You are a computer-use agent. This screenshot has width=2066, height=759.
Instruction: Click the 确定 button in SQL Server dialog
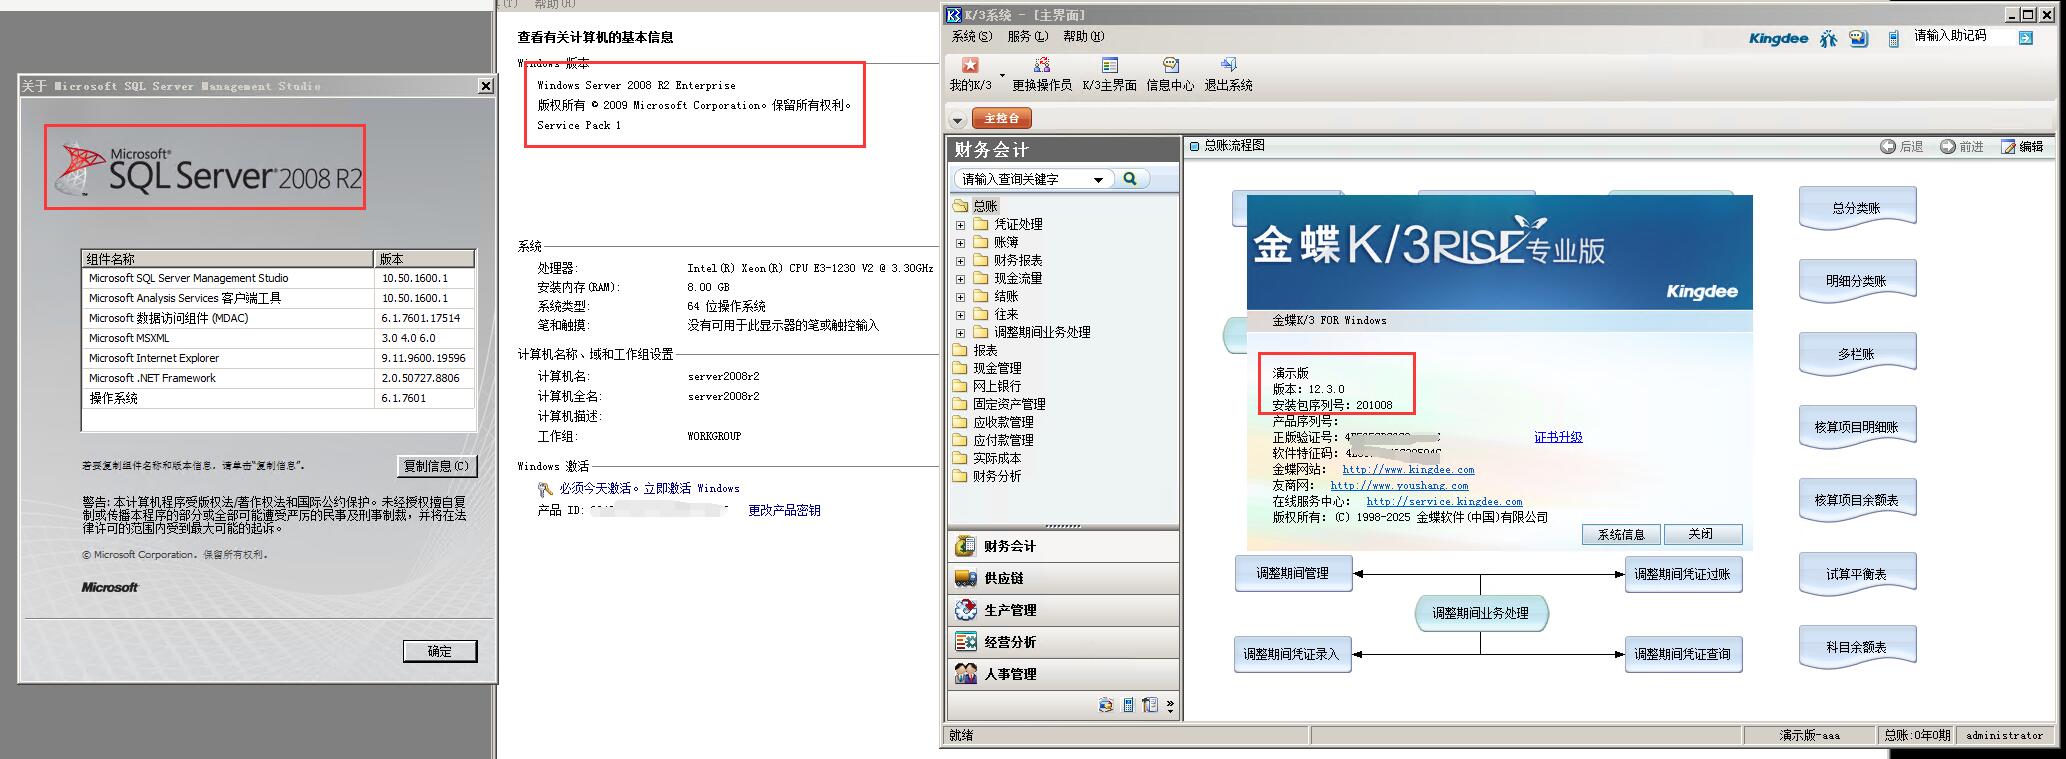coord(440,651)
